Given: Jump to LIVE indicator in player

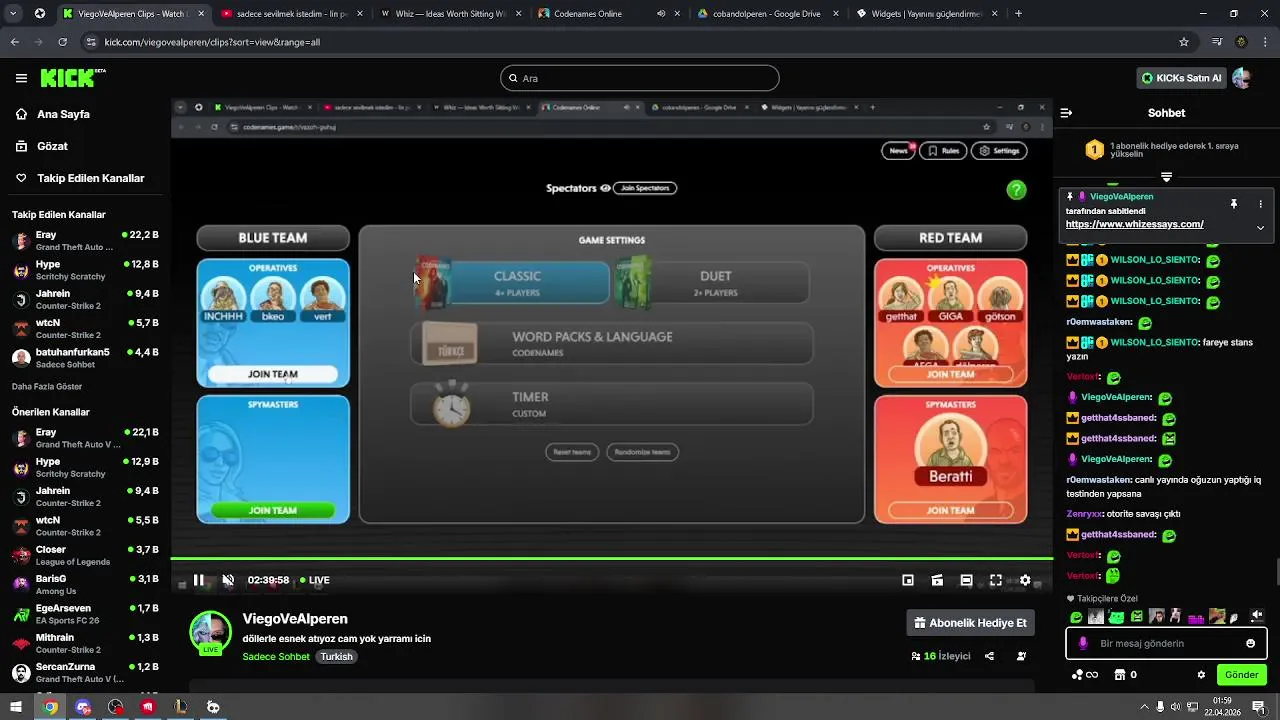Looking at the screenshot, I should pos(315,580).
